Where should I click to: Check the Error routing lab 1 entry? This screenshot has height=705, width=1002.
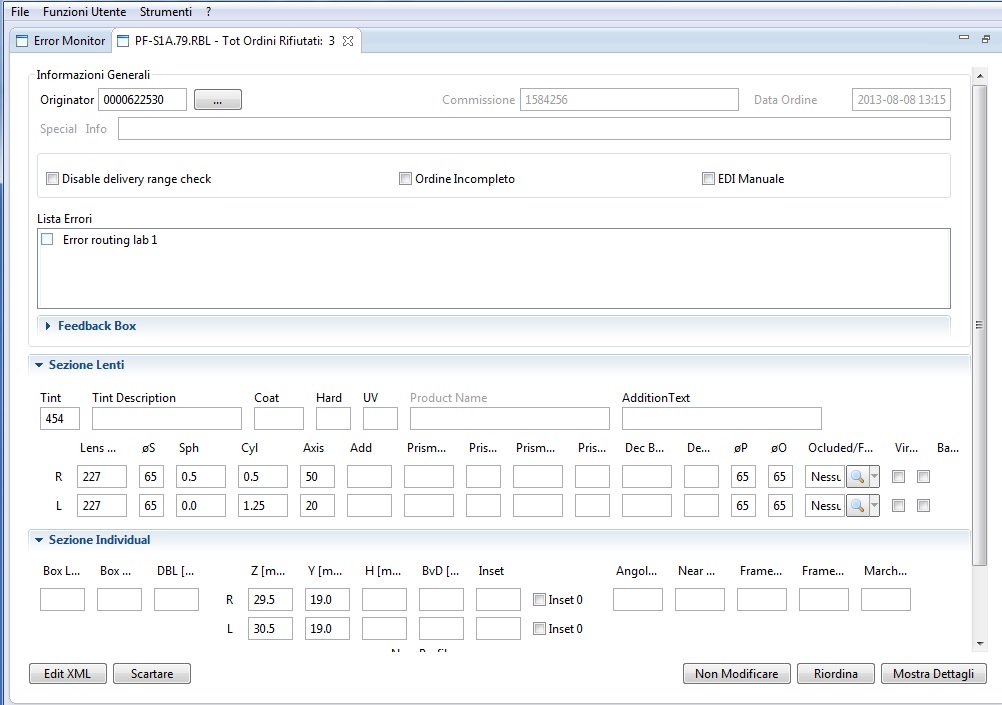[x=47, y=239]
